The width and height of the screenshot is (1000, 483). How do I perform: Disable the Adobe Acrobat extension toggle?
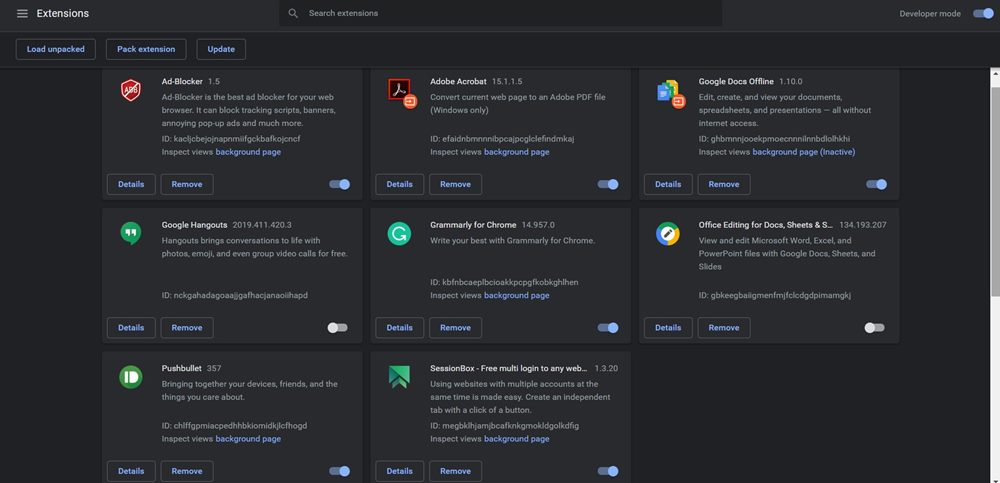(608, 184)
